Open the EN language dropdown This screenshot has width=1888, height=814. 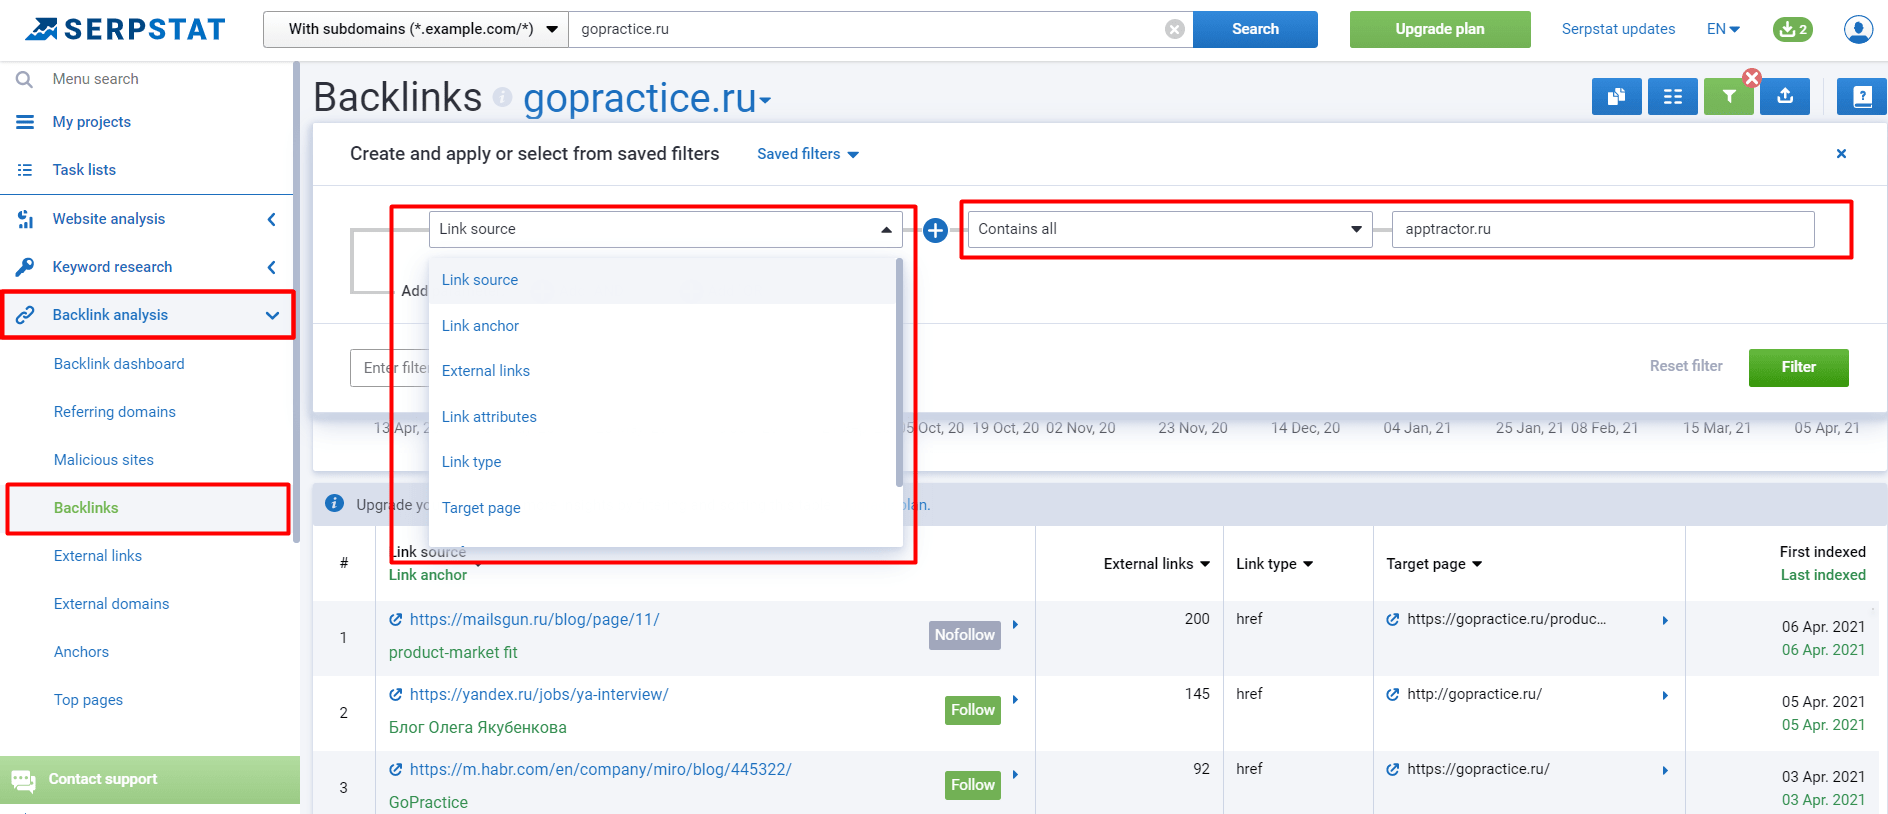click(1723, 29)
